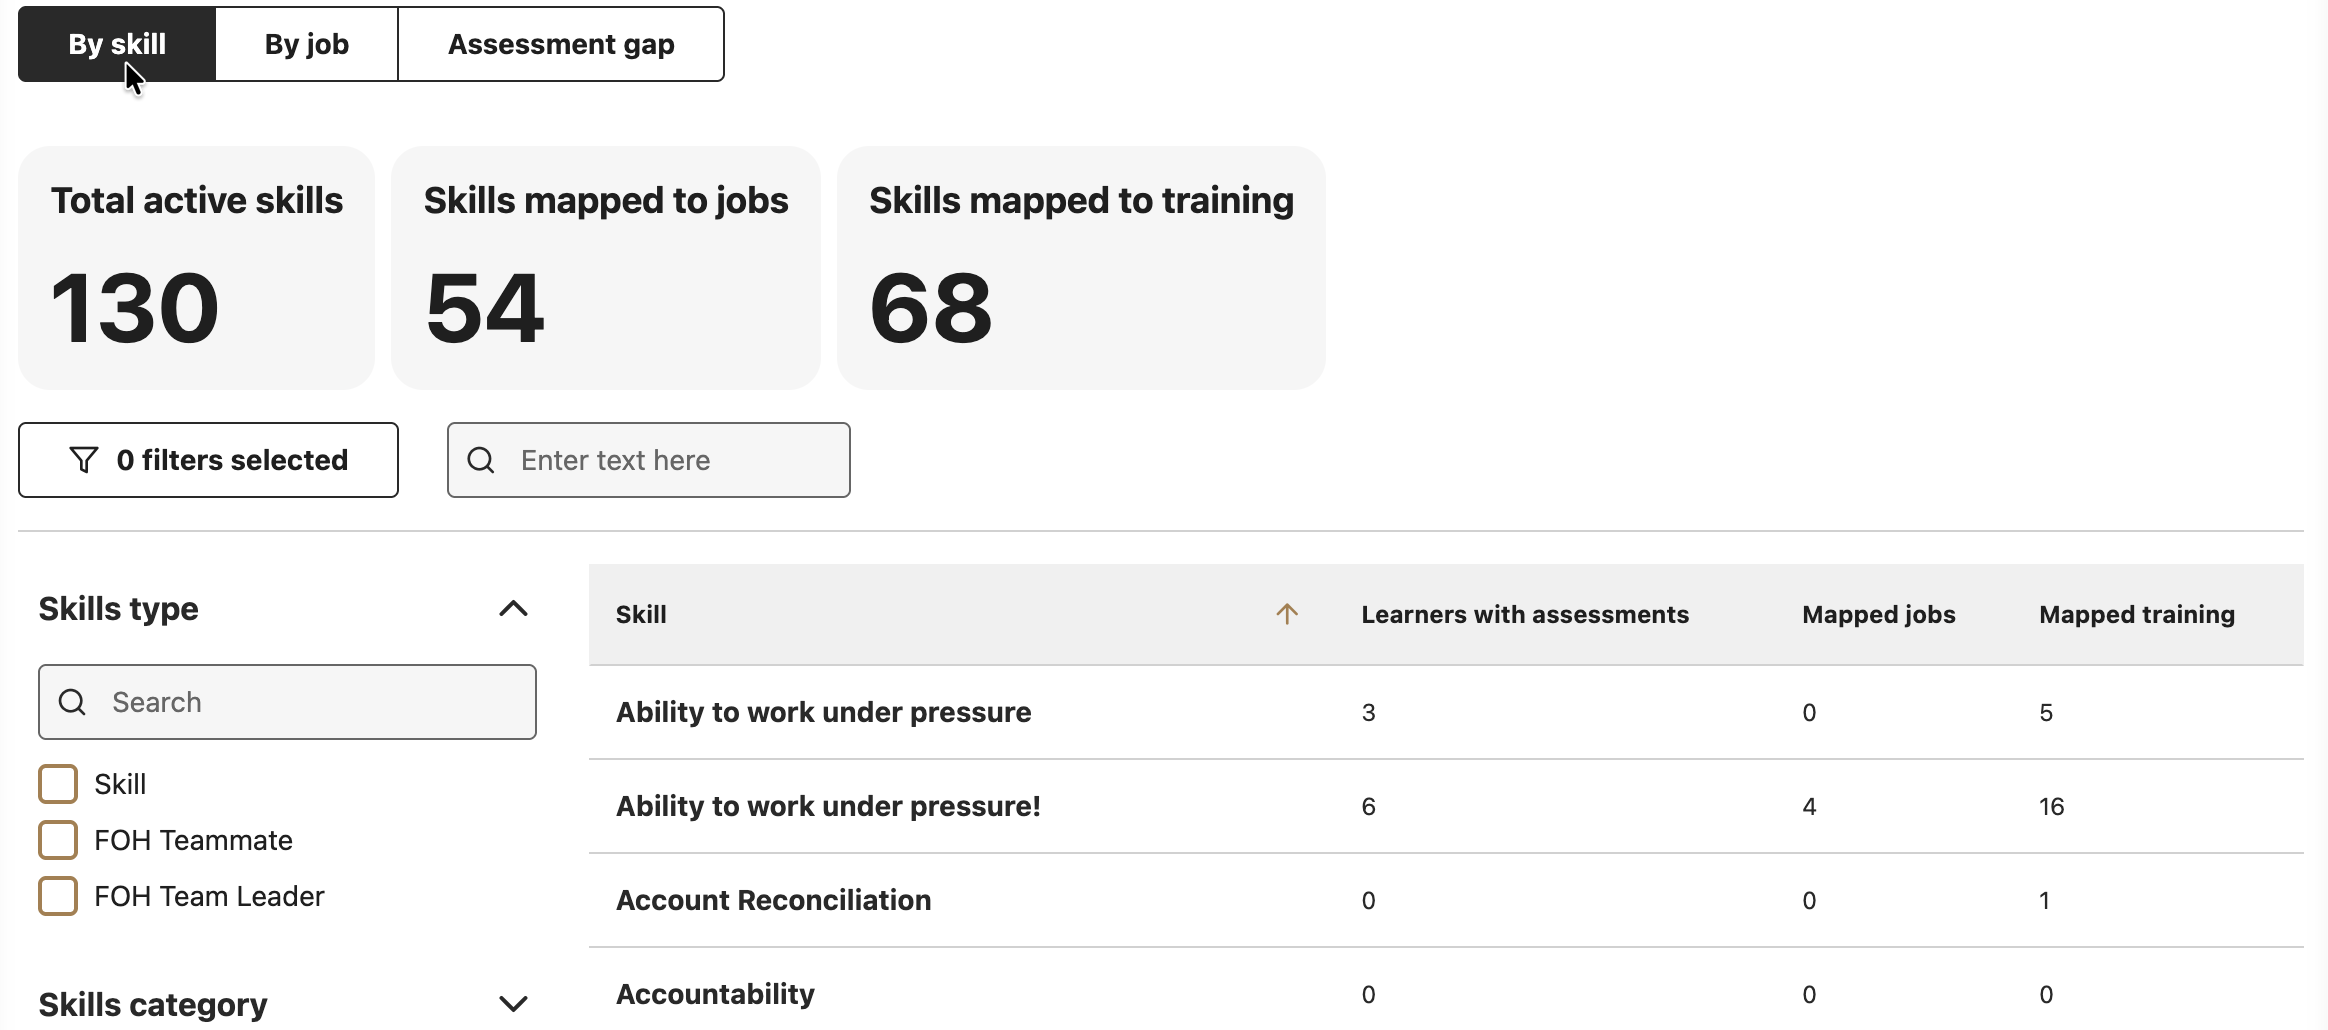Open the Account Reconciliation skill row
Screen dimensions: 2328x1030
[1446, 900]
